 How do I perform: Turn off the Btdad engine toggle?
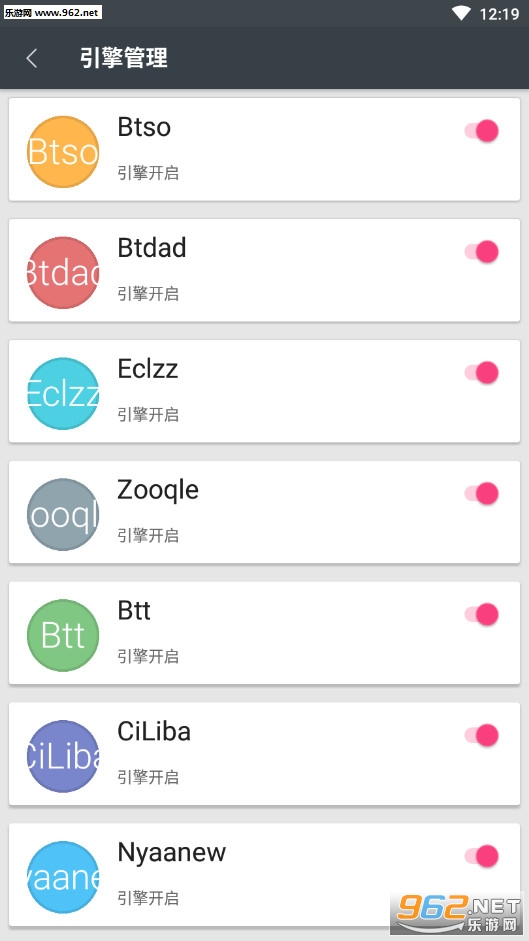click(482, 251)
